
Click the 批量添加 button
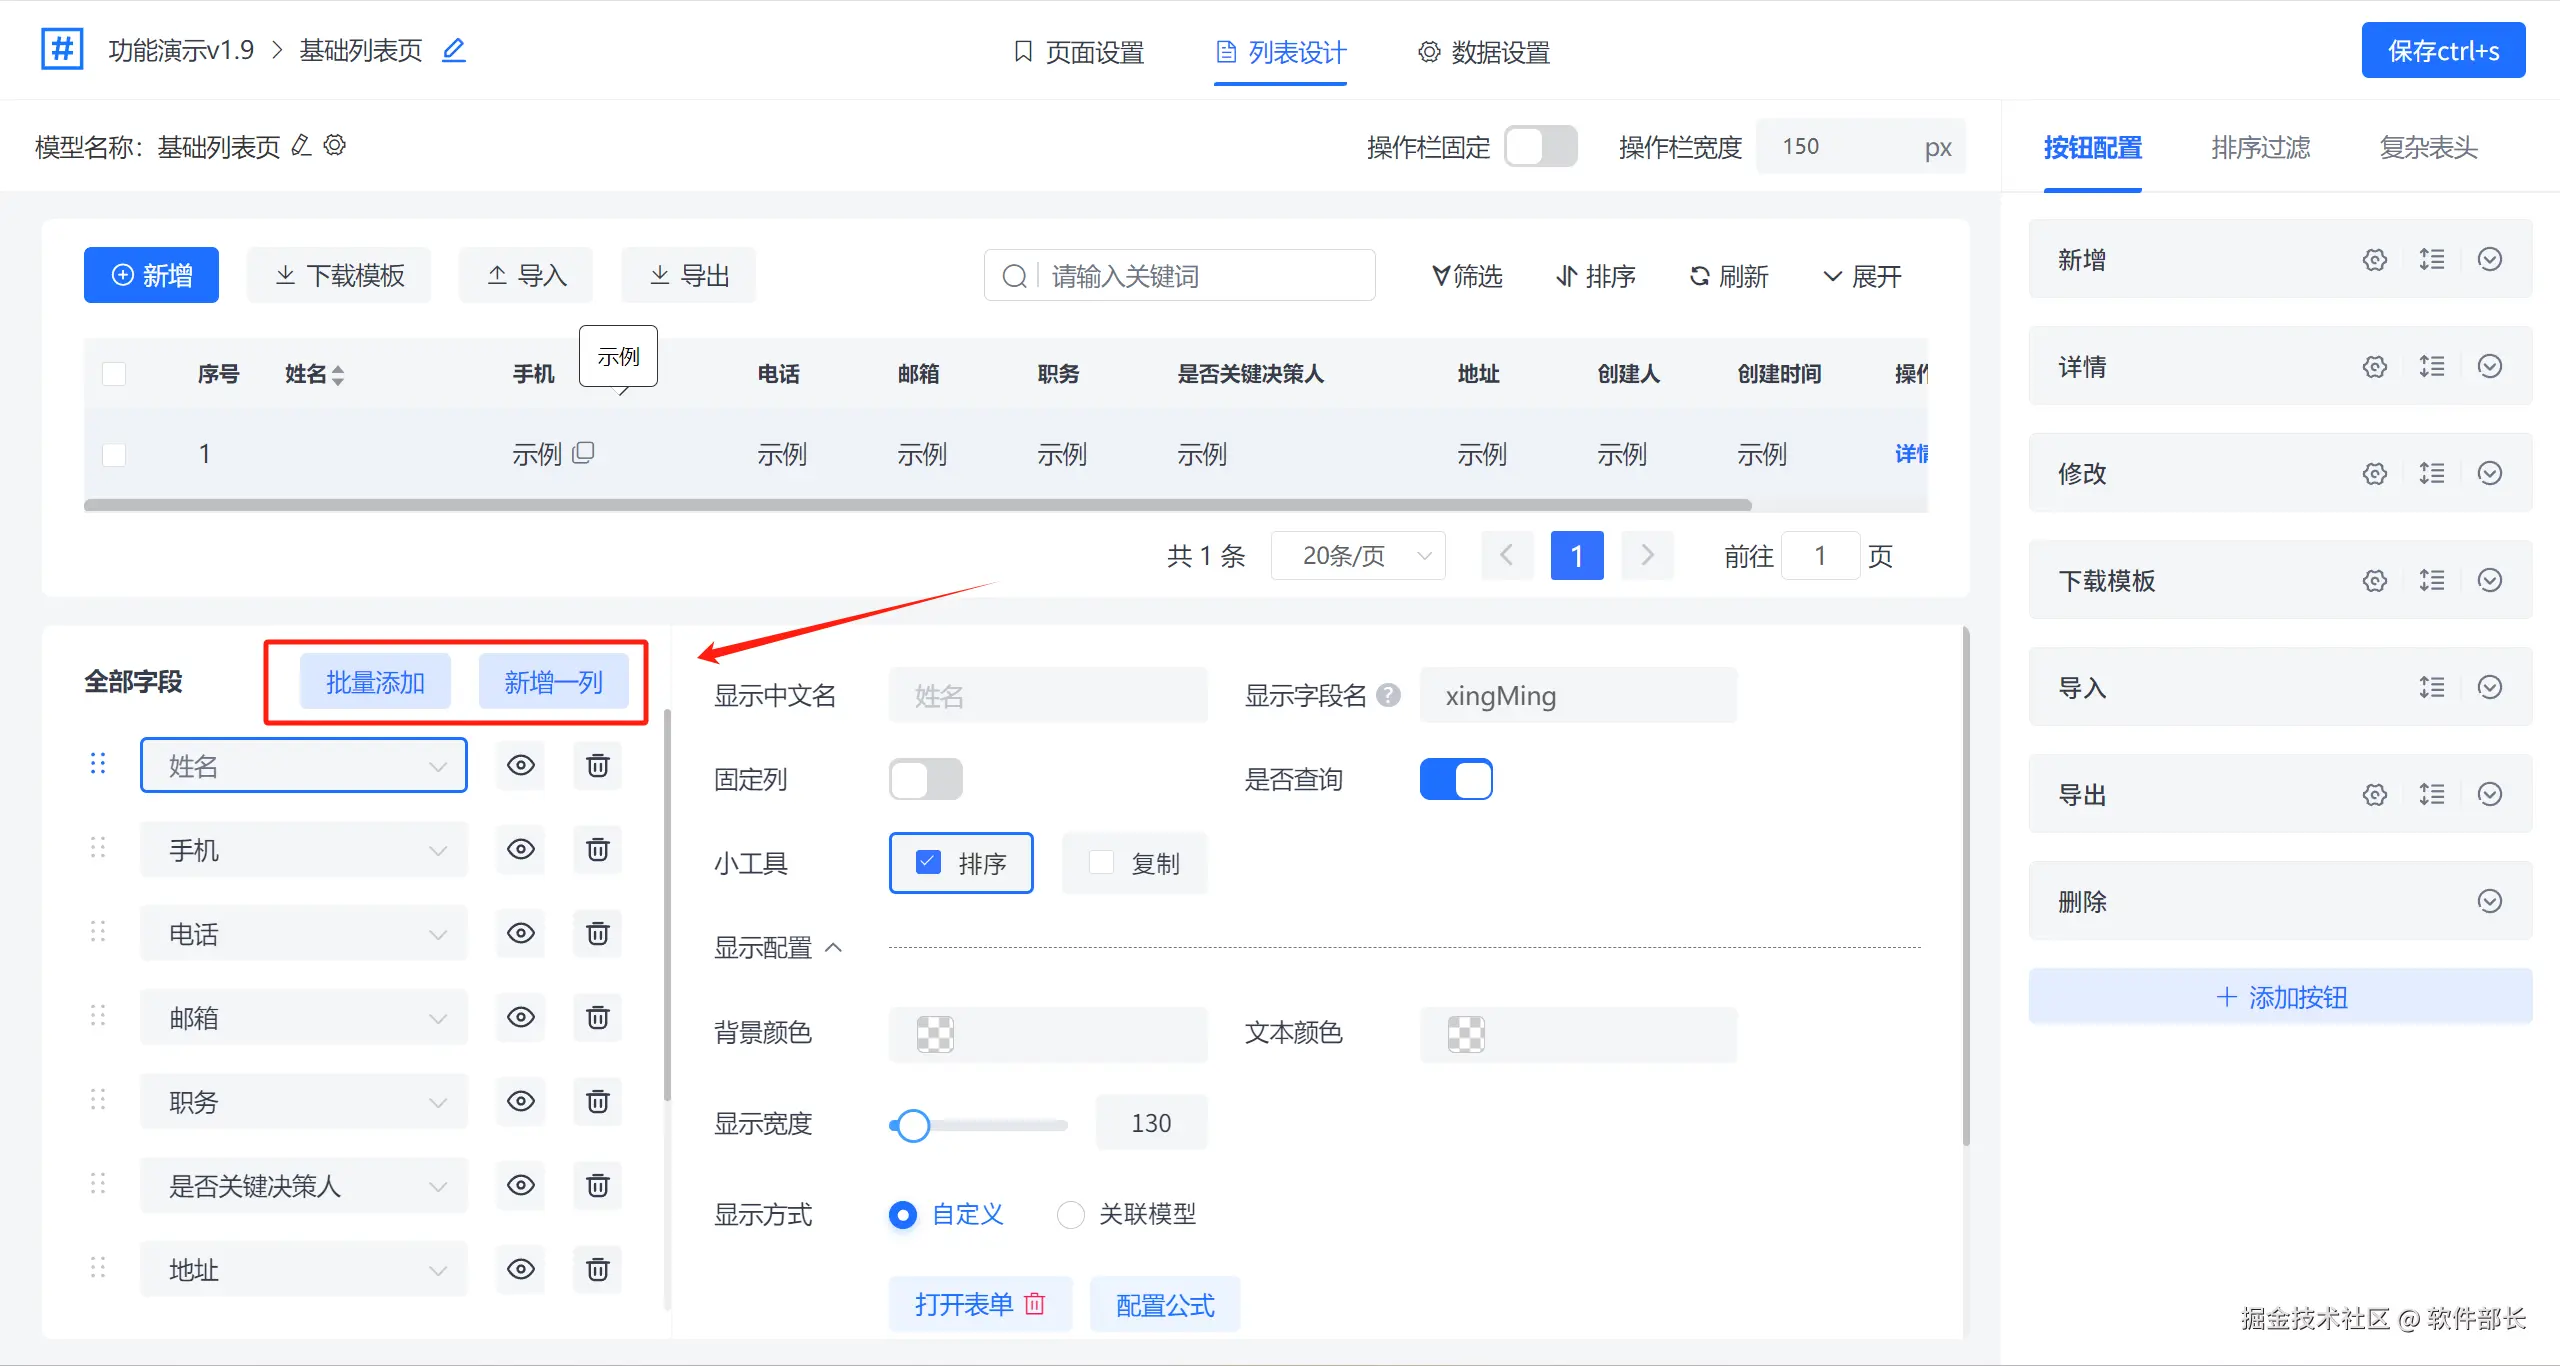[x=375, y=683]
